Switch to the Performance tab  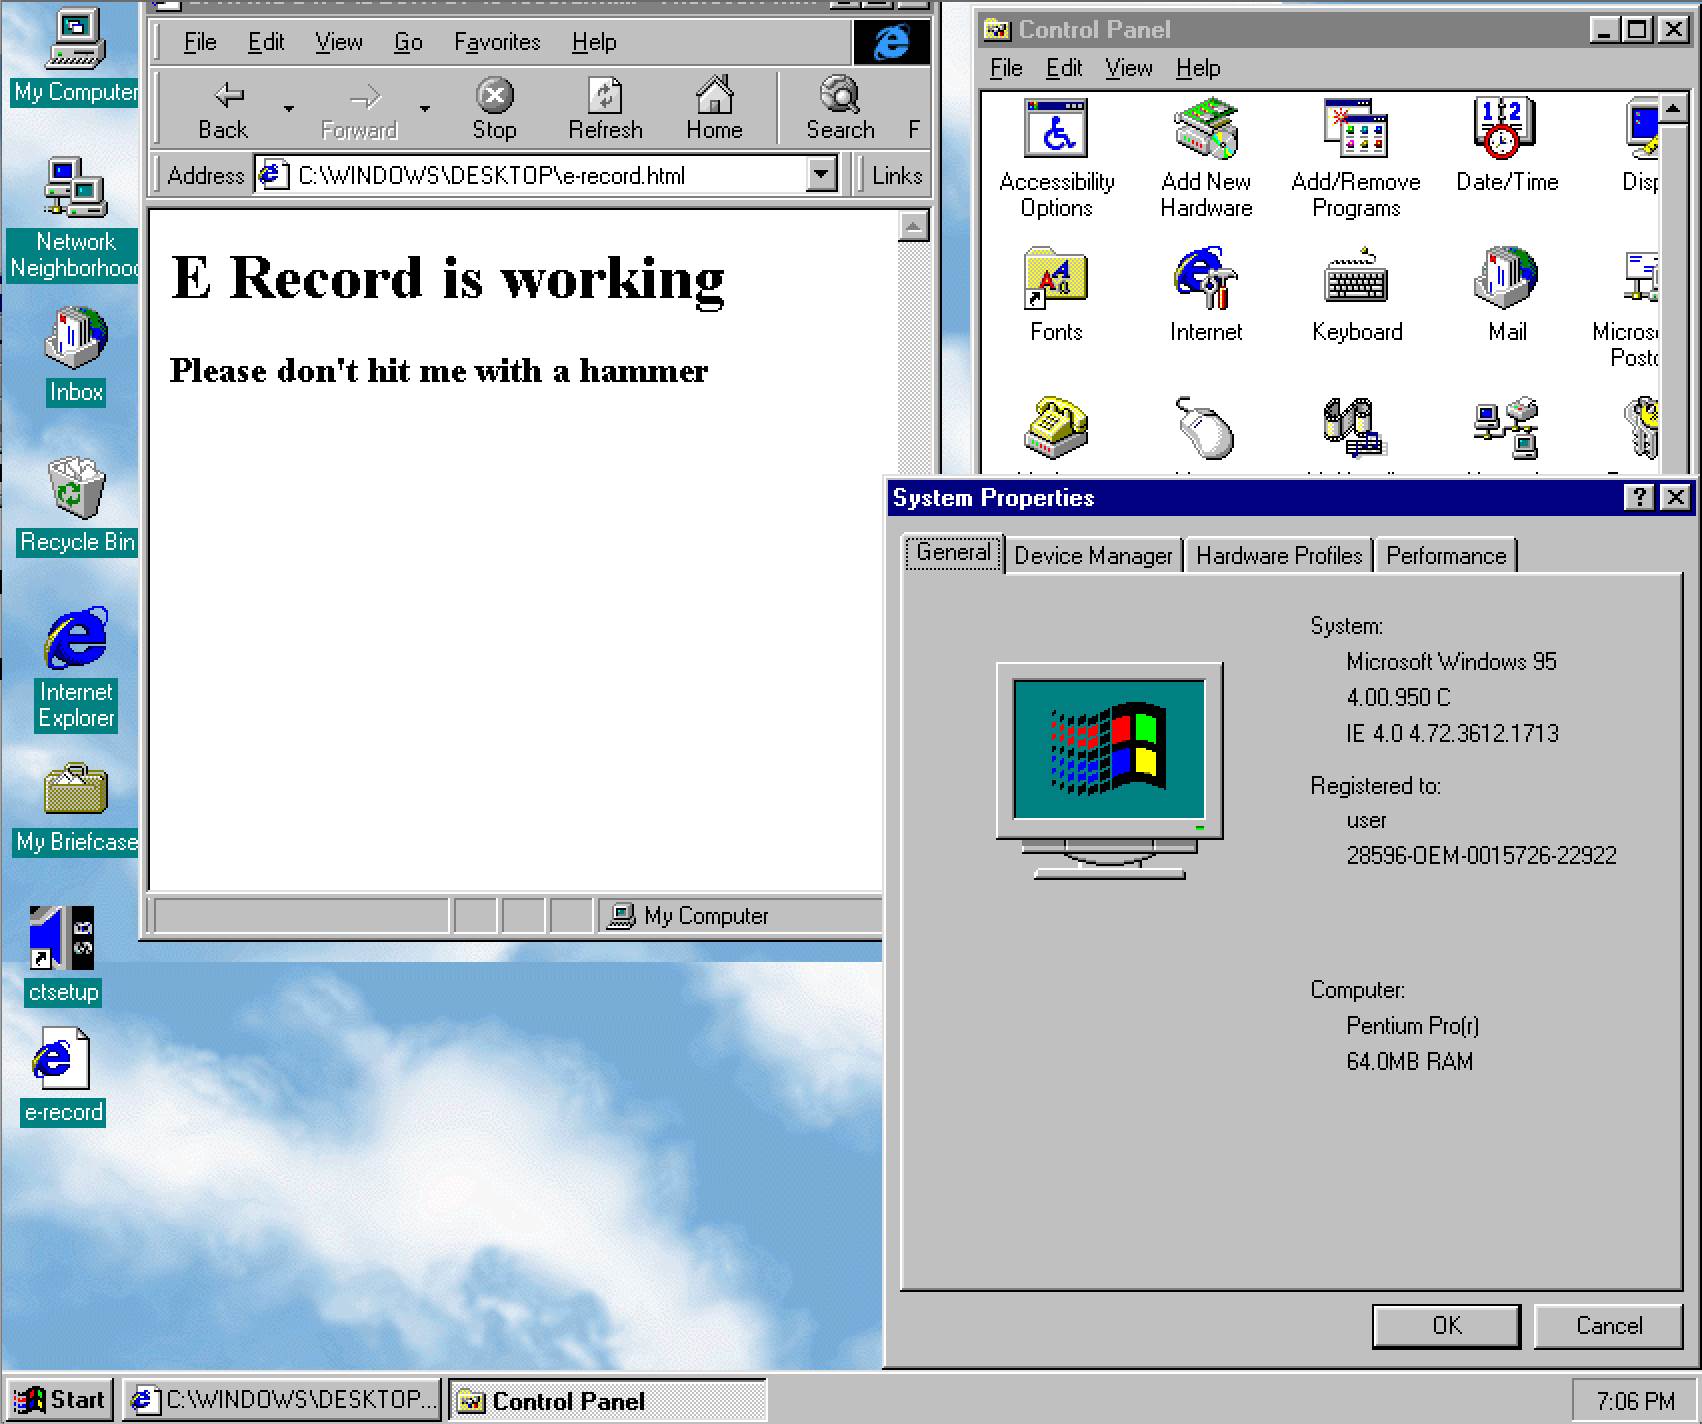point(1445,556)
